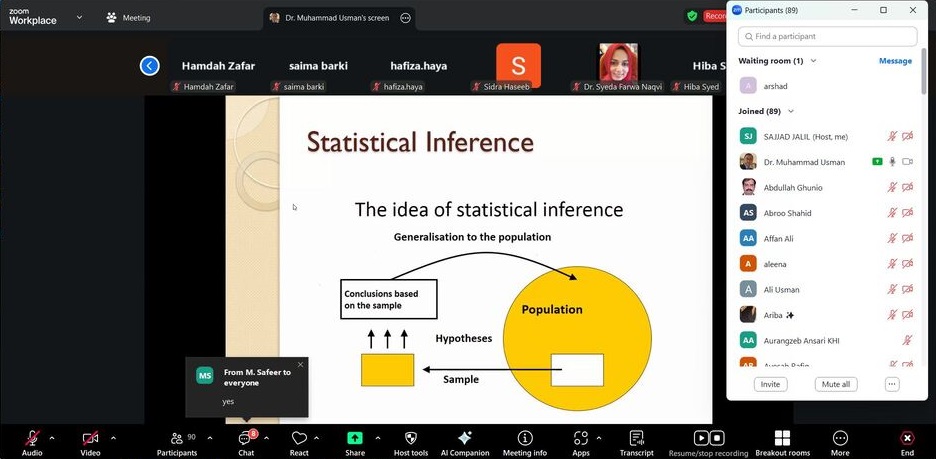Screen dimensions: 936x459
Task: Open Zoom Workplace dropdown arrow
Action: click(x=79, y=17)
